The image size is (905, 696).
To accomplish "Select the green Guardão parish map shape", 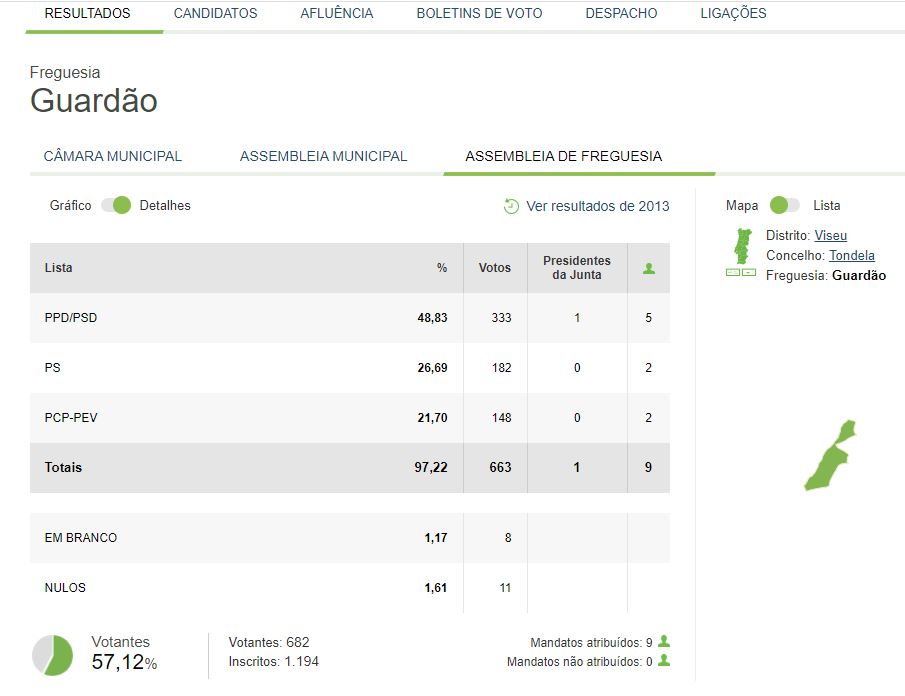I will [x=829, y=458].
